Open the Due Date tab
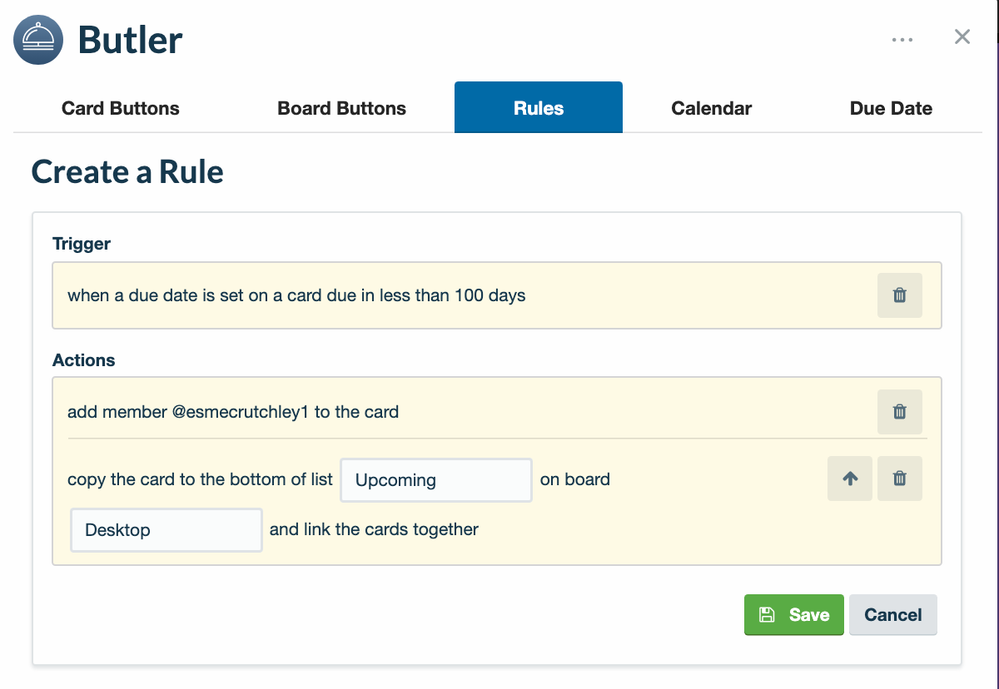Image resolution: width=999 pixels, height=689 pixels. (891, 108)
